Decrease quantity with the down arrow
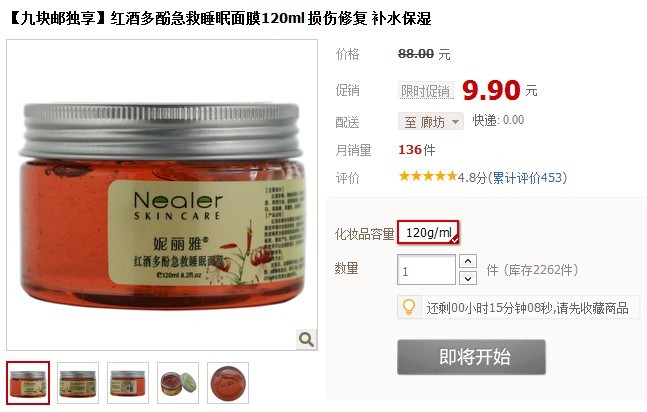Screen dimensions: 647x412 pyautogui.click(x=468, y=278)
